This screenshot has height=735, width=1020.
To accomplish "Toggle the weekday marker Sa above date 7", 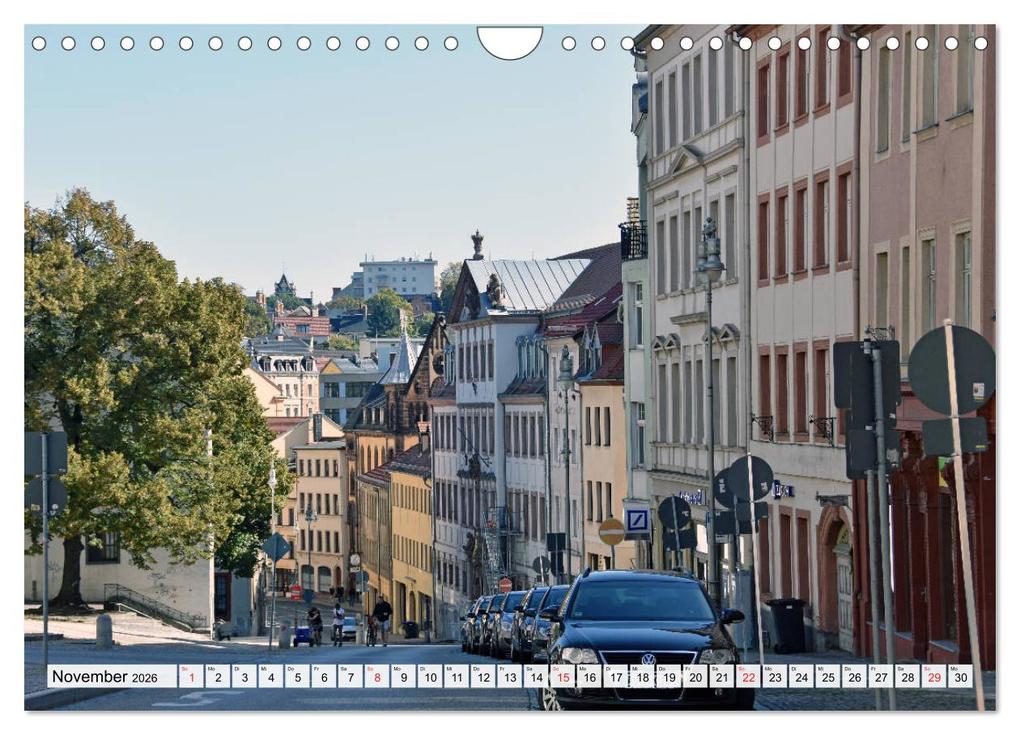I will click(352, 669).
